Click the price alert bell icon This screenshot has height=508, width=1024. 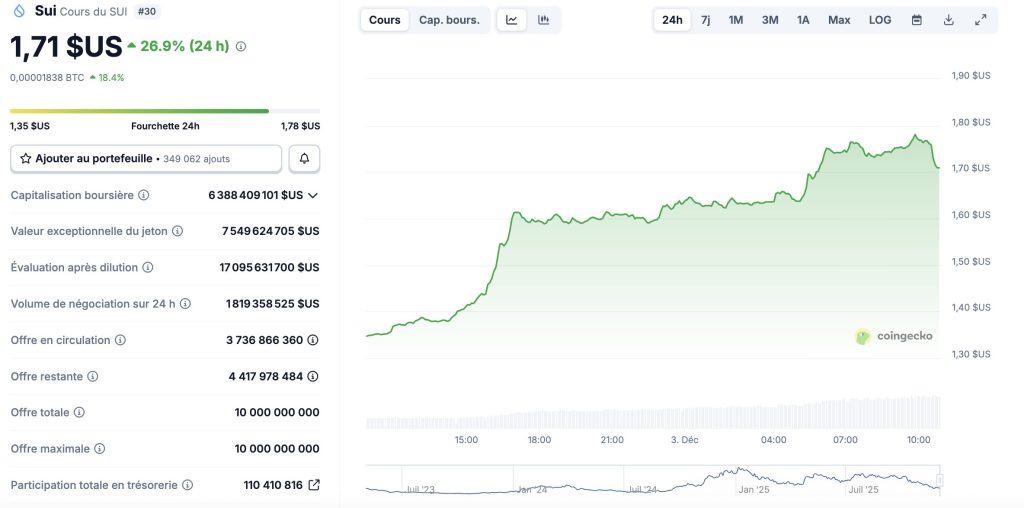click(305, 158)
